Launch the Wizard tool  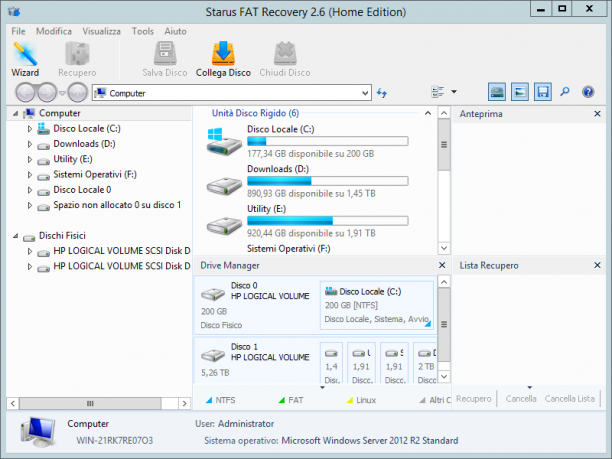pyautogui.click(x=25, y=59)
